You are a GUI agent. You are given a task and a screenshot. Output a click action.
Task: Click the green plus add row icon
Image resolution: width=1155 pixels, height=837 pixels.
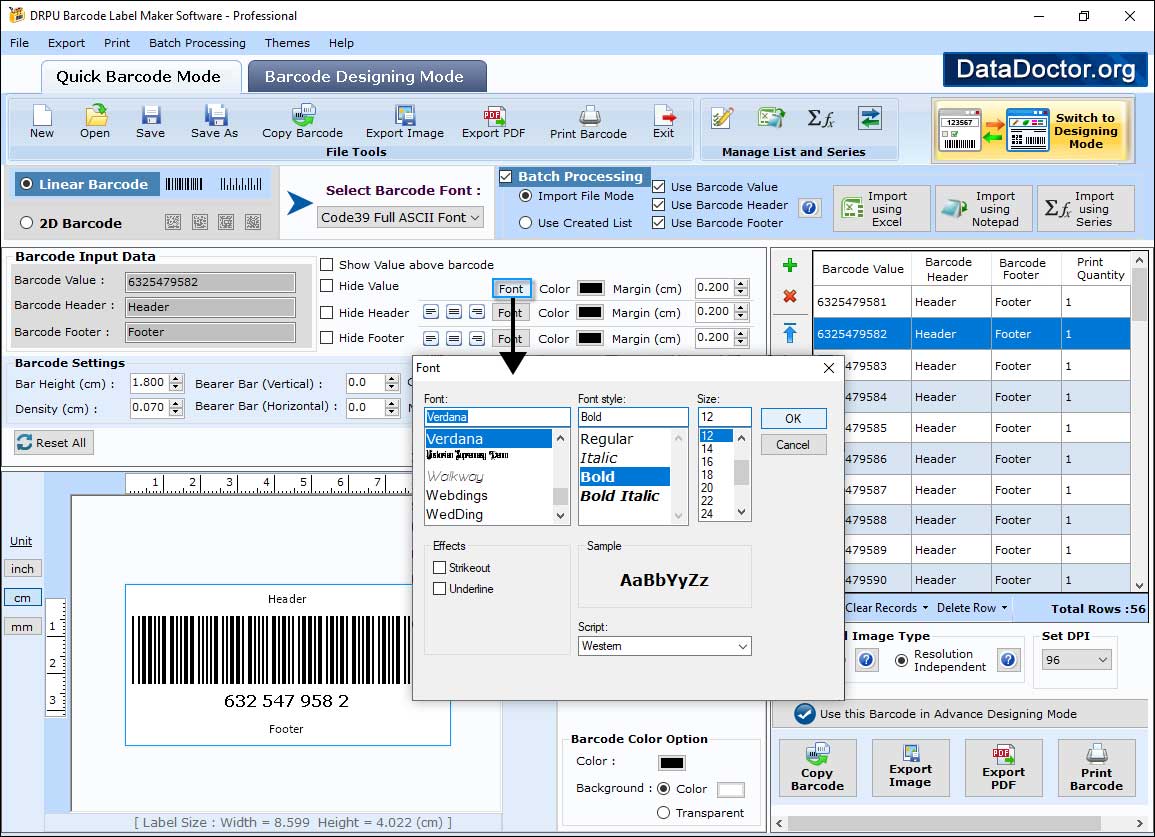tap(790, 265)
